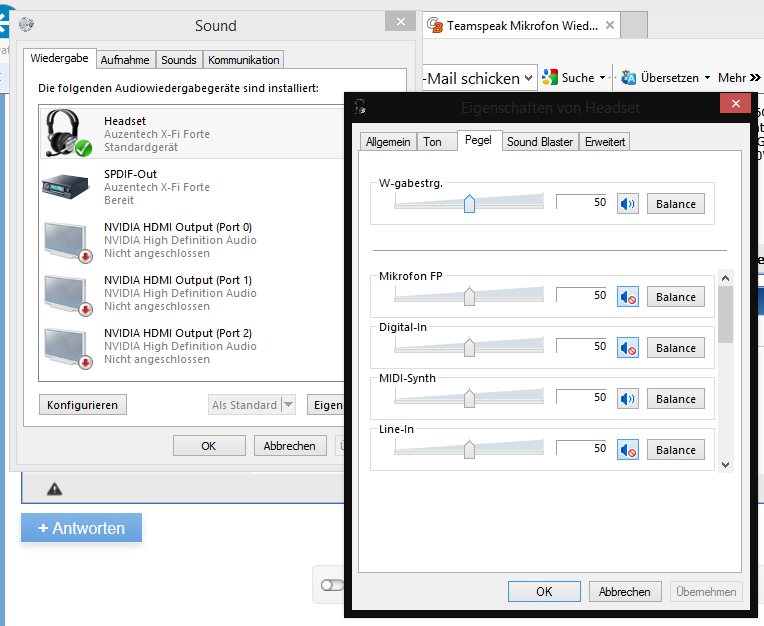Click the warning triangle icon
The height and width of the screenshot is (626, 764).
coord(55,489)
